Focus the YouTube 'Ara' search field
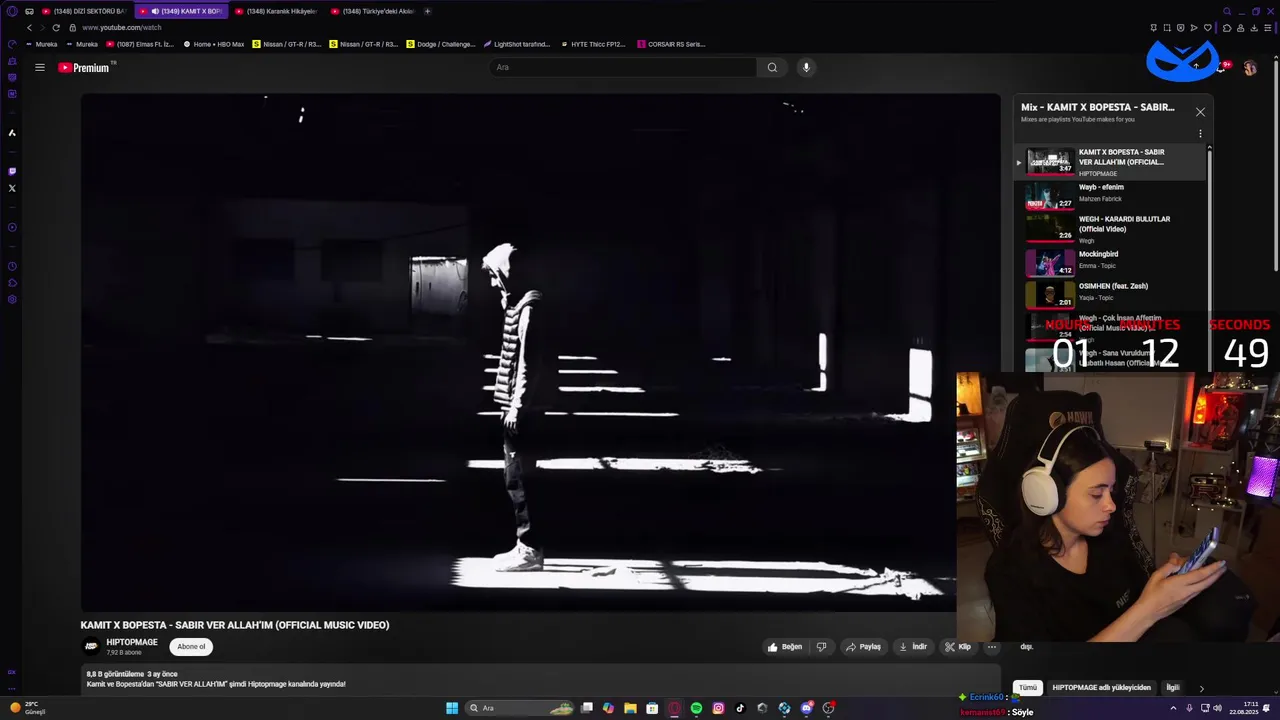This screenshot has width=1280, height=720. pyautogui.click(x=623, y=67)
